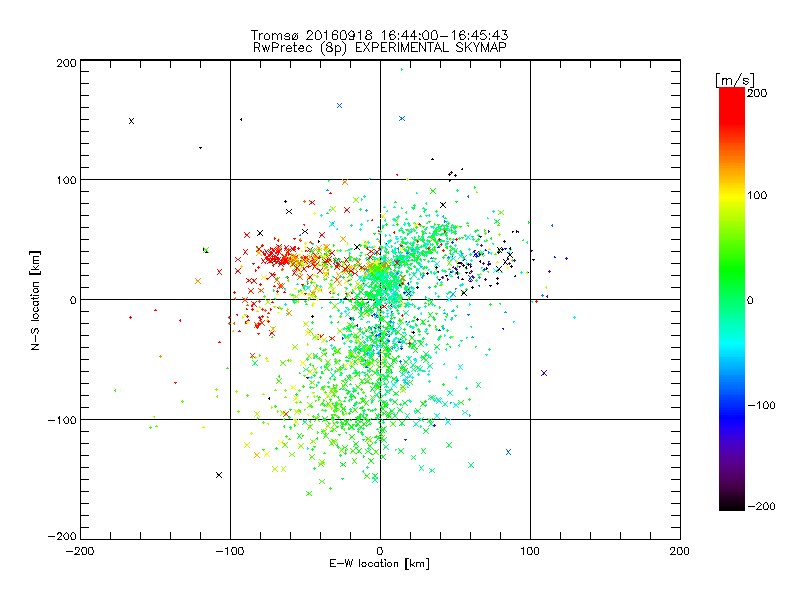Select the 'N-S location [km]' axis label
The height and width of the screenshot is (600, 800).
35,300
